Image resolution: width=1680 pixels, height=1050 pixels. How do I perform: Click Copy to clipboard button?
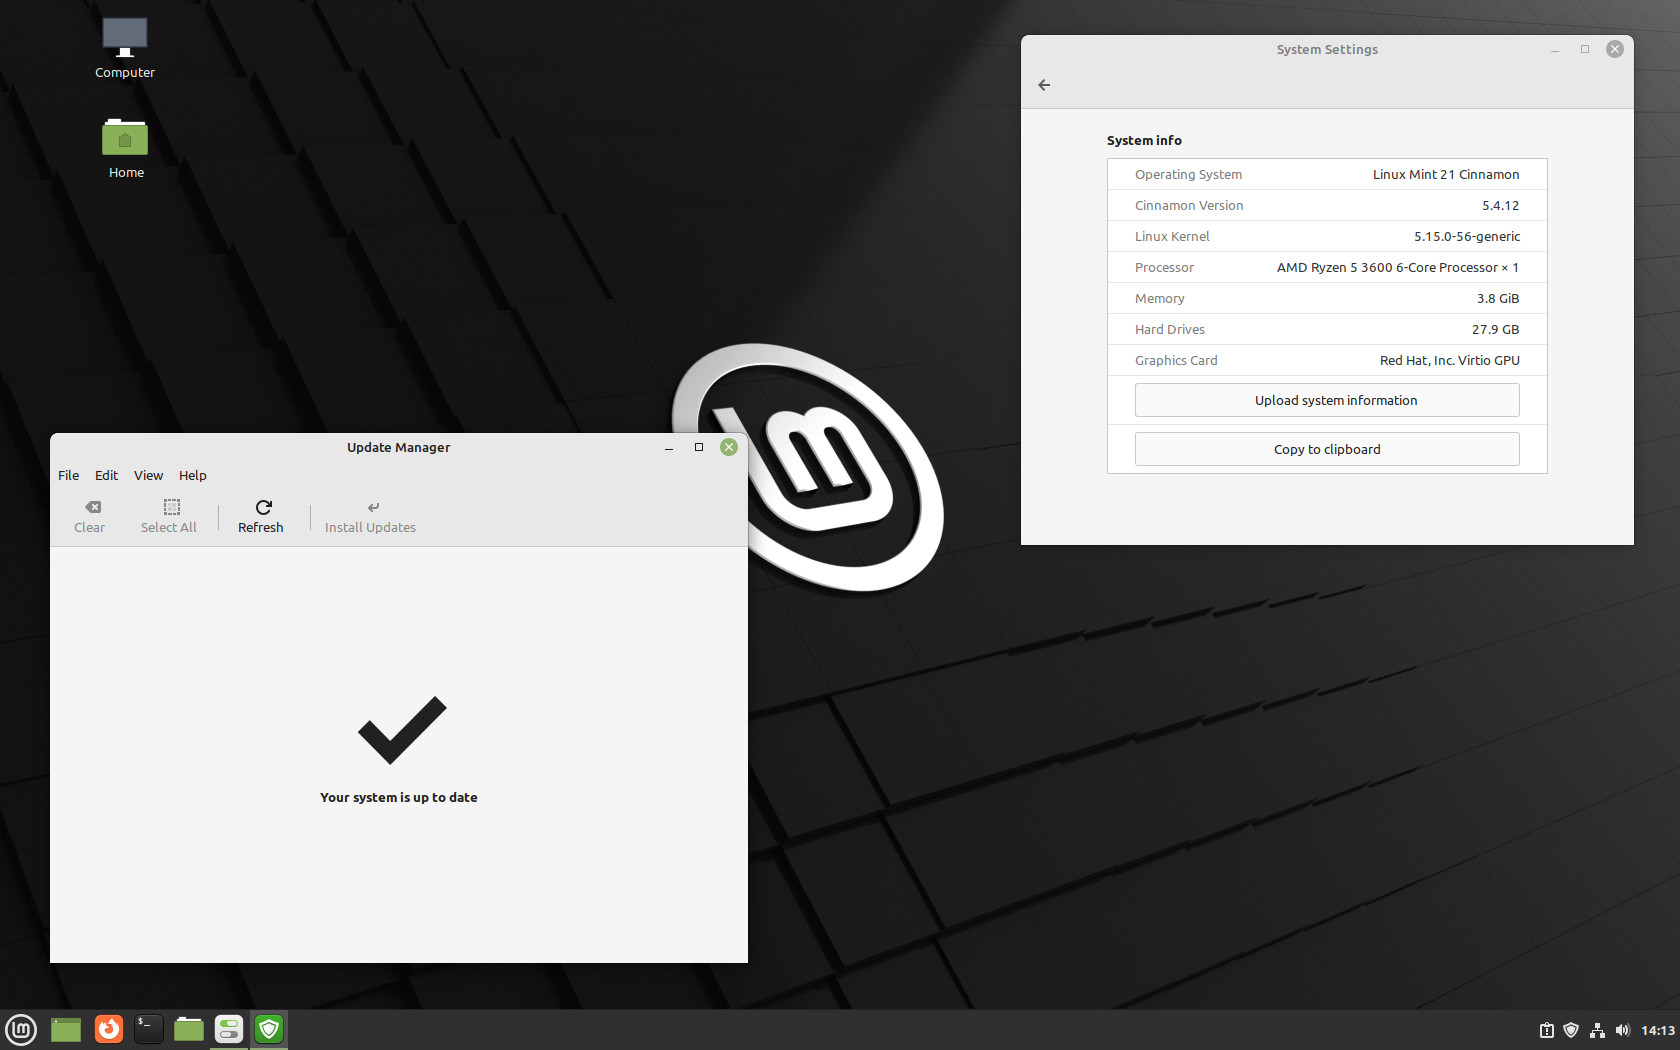tap(1327, 449)
